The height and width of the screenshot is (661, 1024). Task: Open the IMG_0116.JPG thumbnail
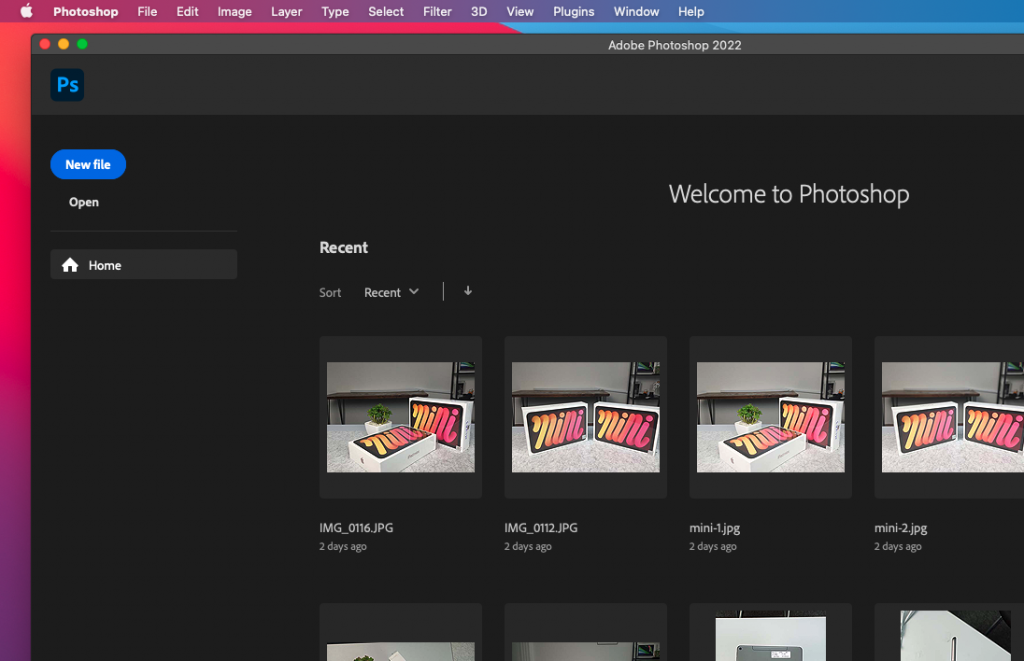(x=401, y=417)
